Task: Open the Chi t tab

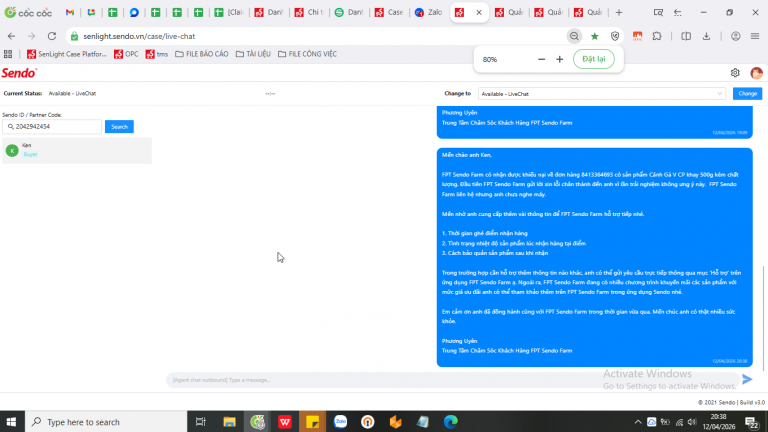Action: click(309, 13)
